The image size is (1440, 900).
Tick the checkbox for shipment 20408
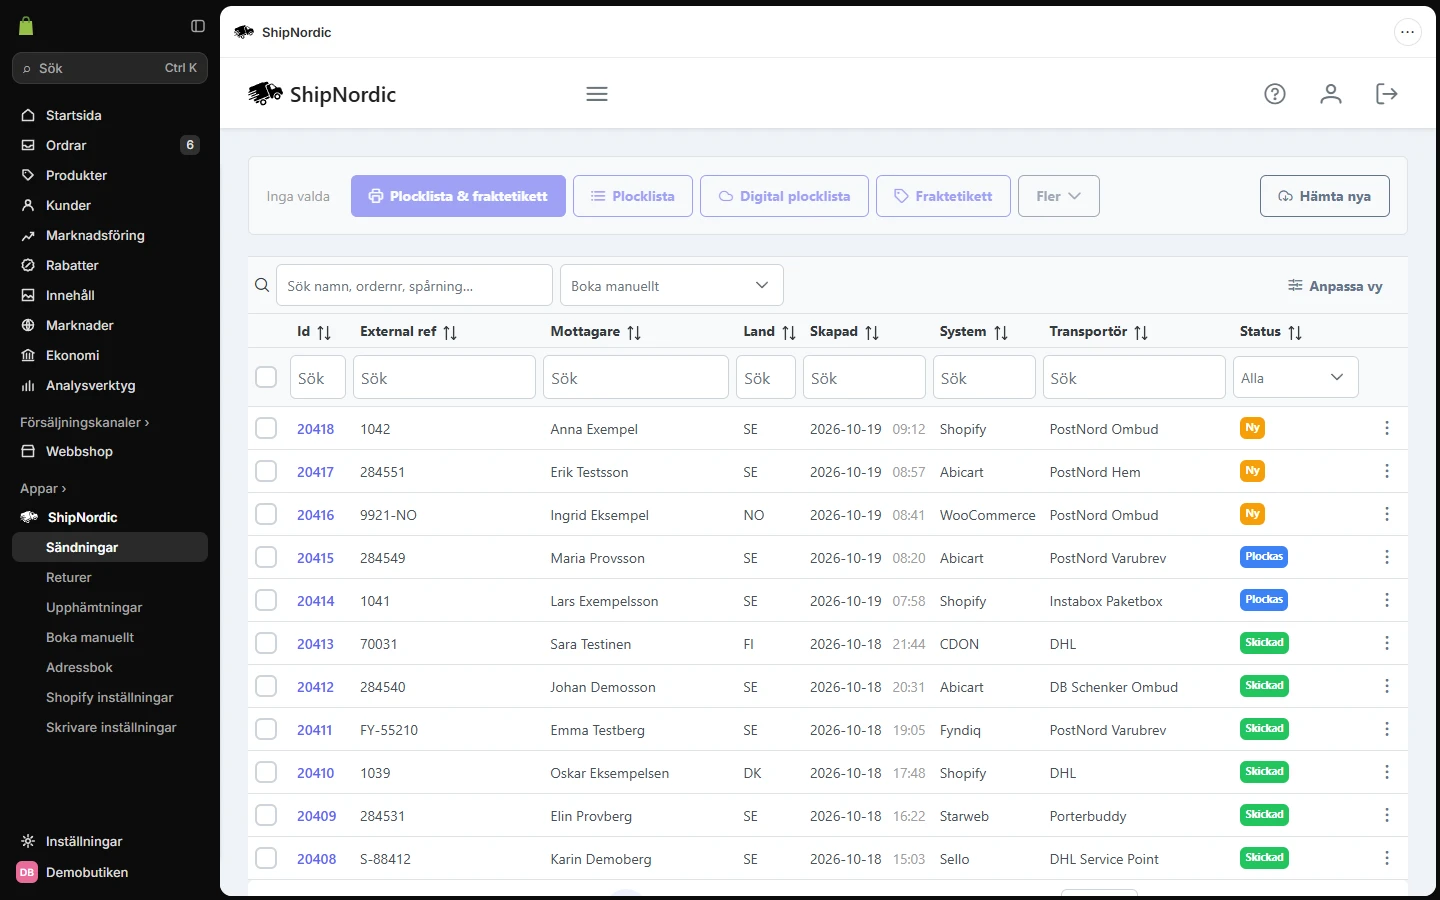pyautogui.click(x=266, y=858)
